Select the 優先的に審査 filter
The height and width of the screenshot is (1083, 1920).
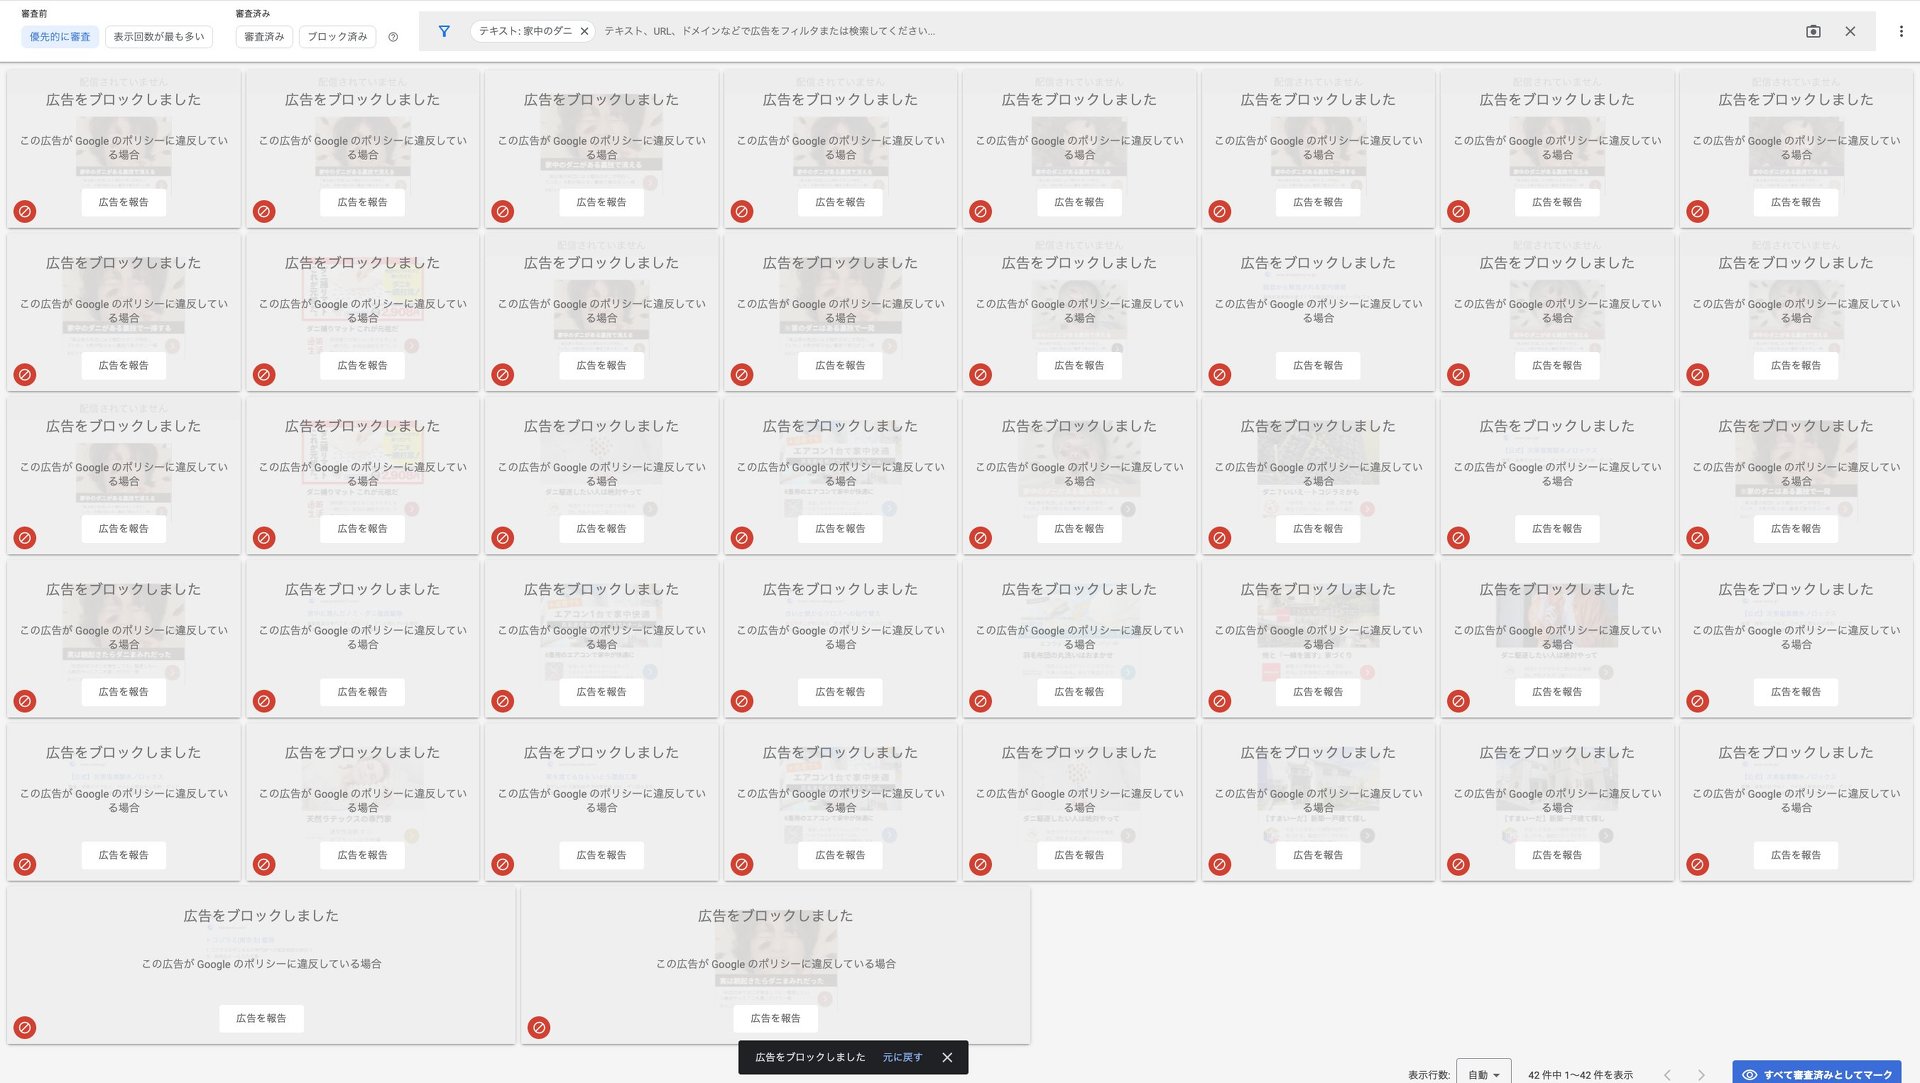point(60,36)
